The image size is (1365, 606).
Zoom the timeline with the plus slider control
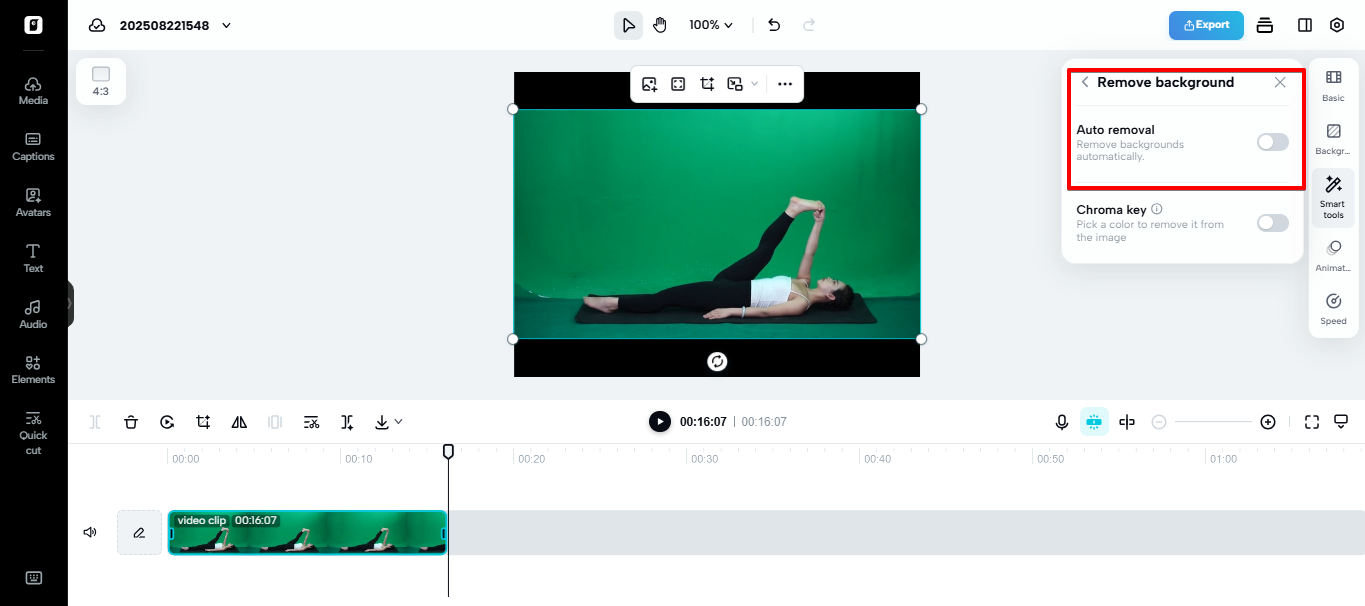(x=1267, y=421)
